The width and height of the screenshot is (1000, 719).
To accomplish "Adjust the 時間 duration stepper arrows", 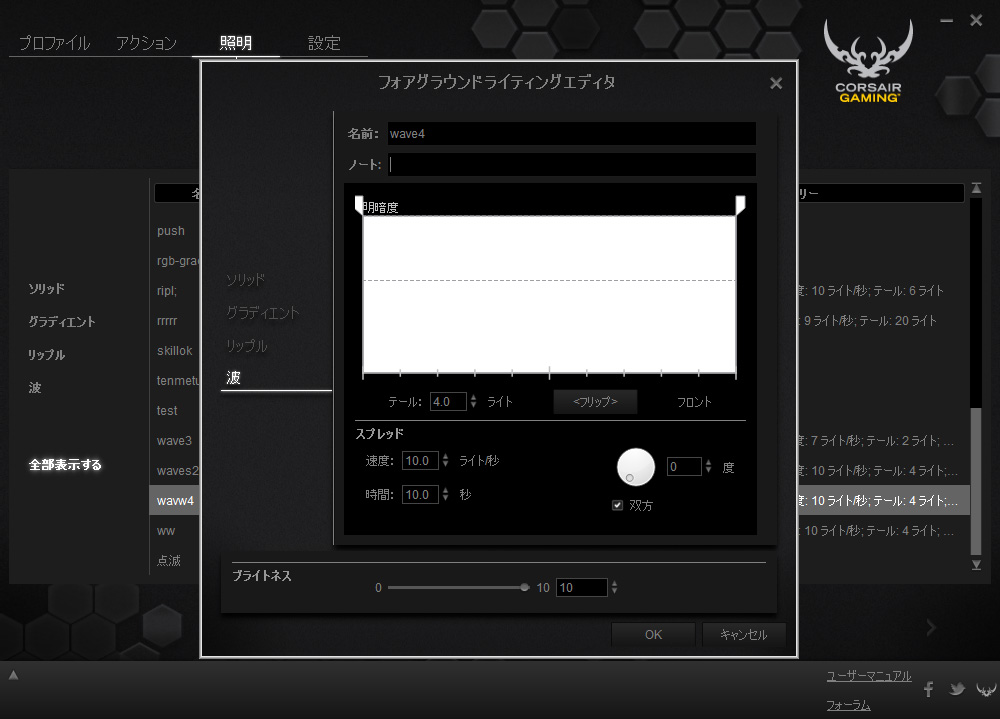I will [x=446, y=495].
